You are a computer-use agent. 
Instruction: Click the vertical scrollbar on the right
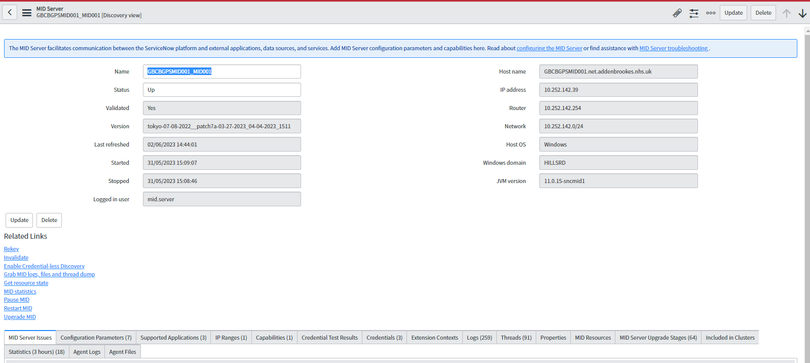tap(806, 194)
